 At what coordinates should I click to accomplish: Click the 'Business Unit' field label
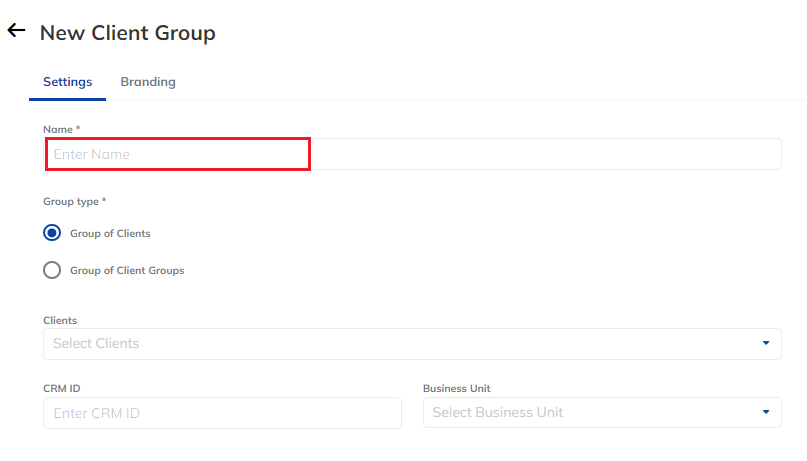pos(457,388)
